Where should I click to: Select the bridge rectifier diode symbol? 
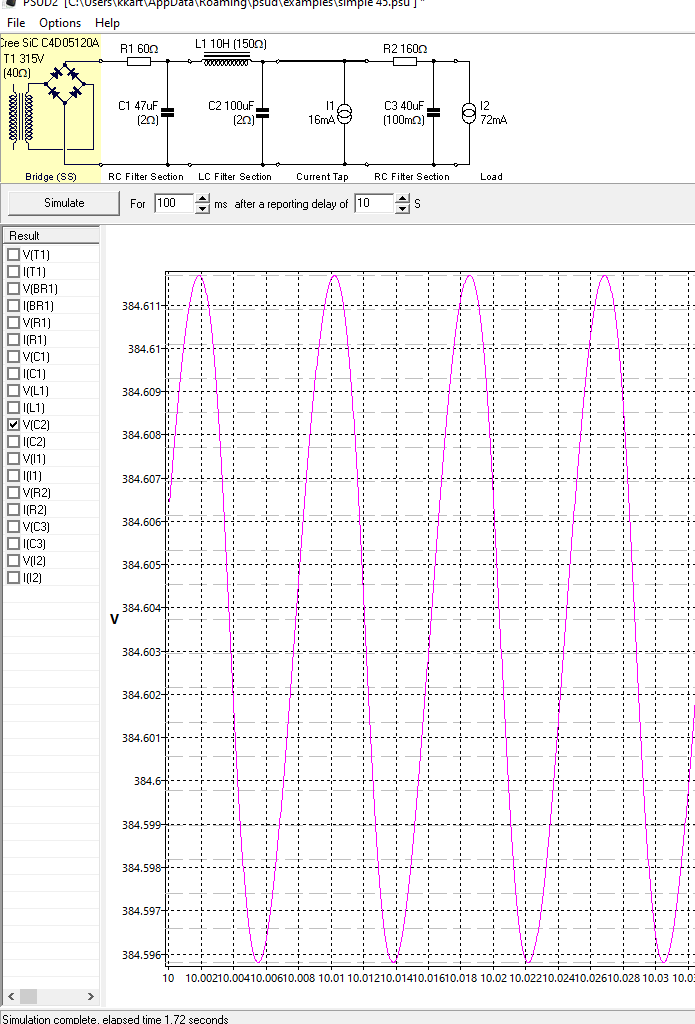[66, 82]
